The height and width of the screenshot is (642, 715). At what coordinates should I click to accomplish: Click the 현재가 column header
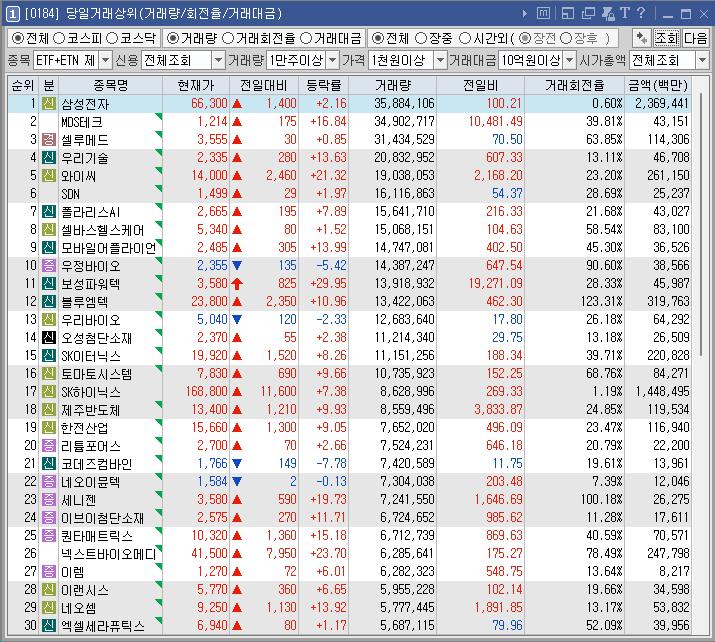tap(196, 85)
